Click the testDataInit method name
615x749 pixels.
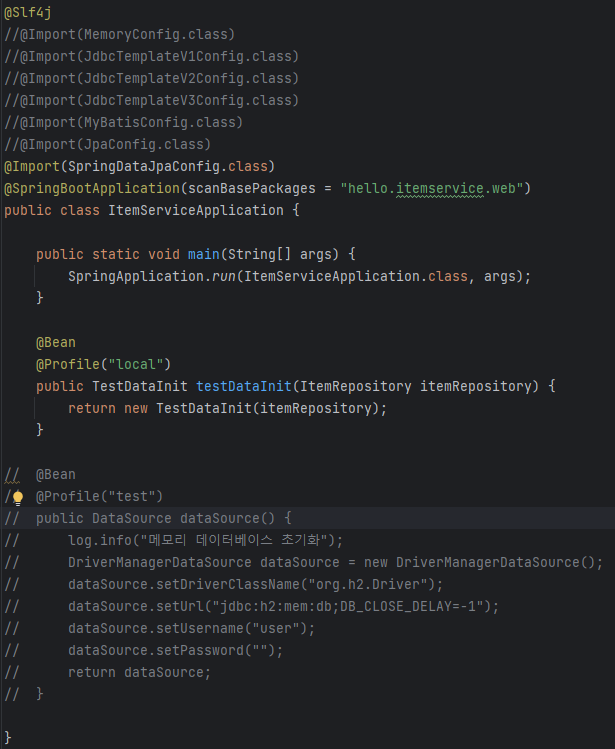(x=244, y=386)
